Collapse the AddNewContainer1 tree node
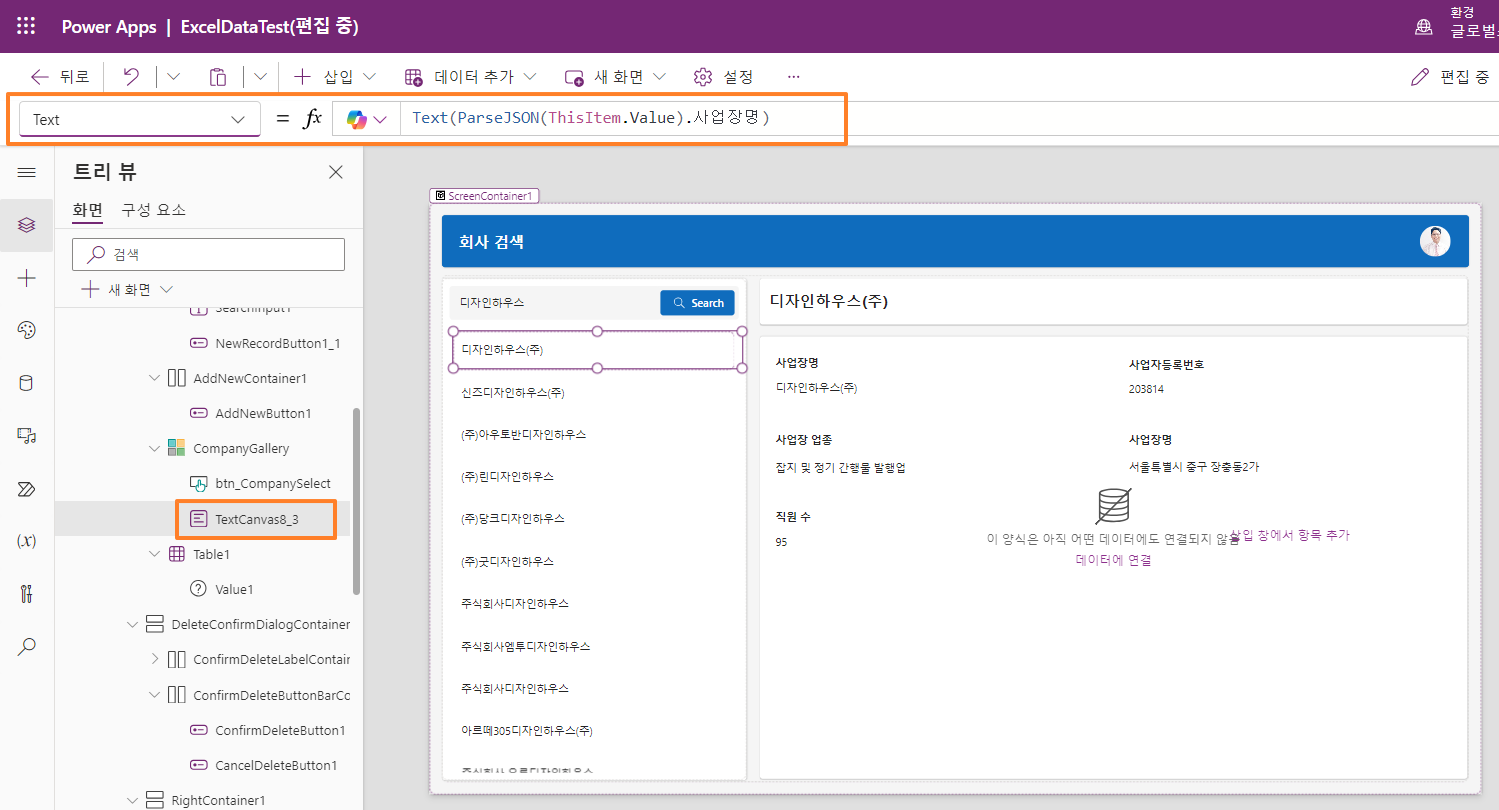1499x810 pixels. click(x=154, y=378)
